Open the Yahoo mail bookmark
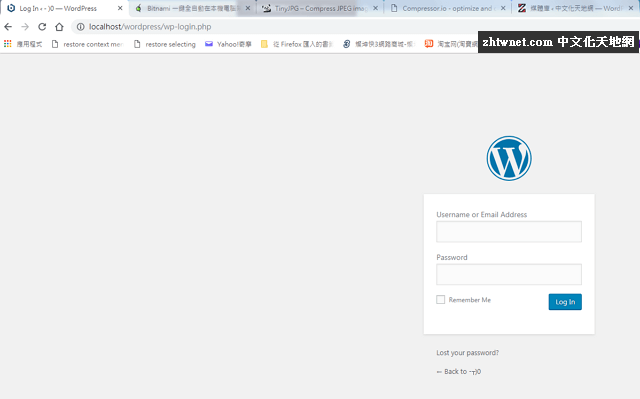Image resolution: width=640 pixels, height=399 pixels. pos(228,44)
